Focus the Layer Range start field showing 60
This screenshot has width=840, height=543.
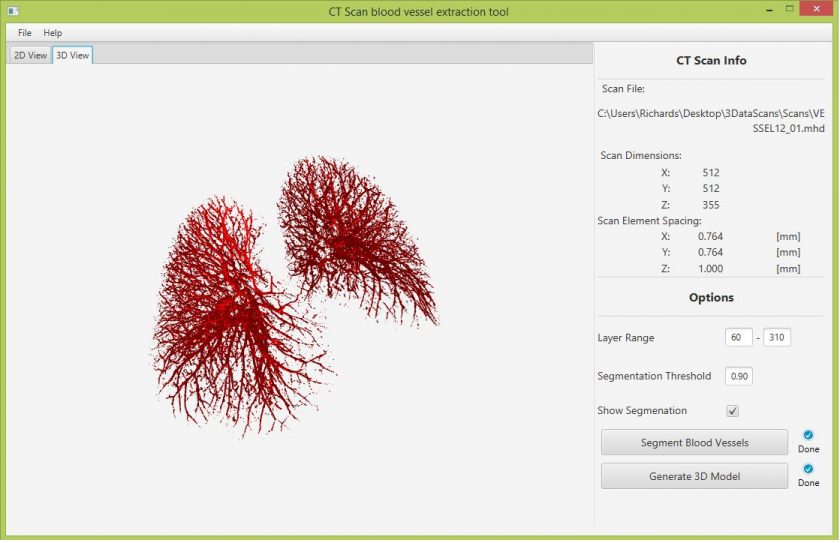pos(739,338)
